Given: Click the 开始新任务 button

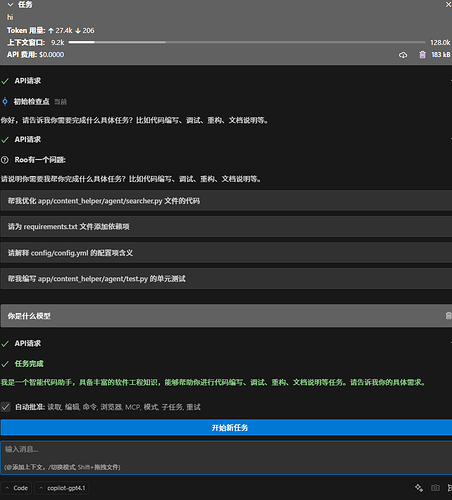Looking at the screenshot, I should pyautogui.click(x=226, y=428).
